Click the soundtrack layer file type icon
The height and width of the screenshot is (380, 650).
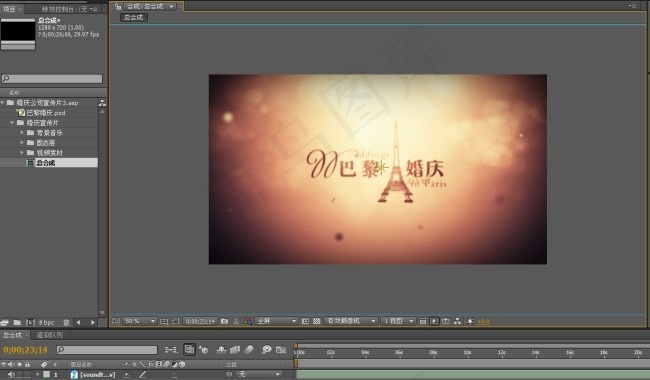coord(74,375)
